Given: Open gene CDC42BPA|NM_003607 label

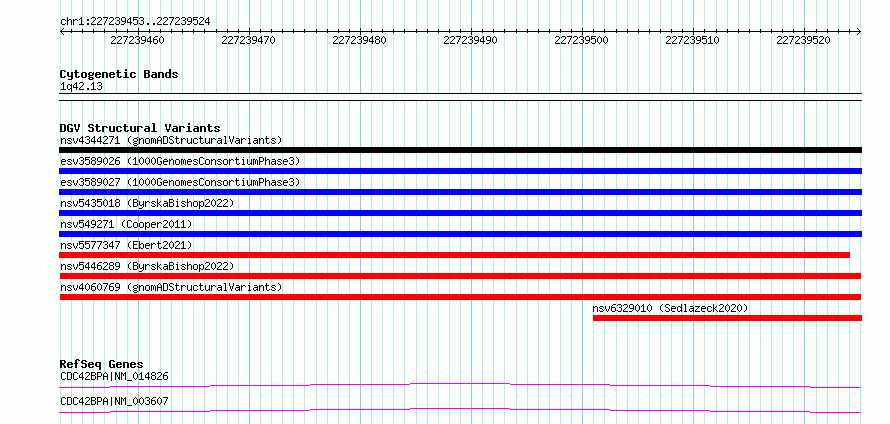Looking at the screenshot, I should (114, 402).
